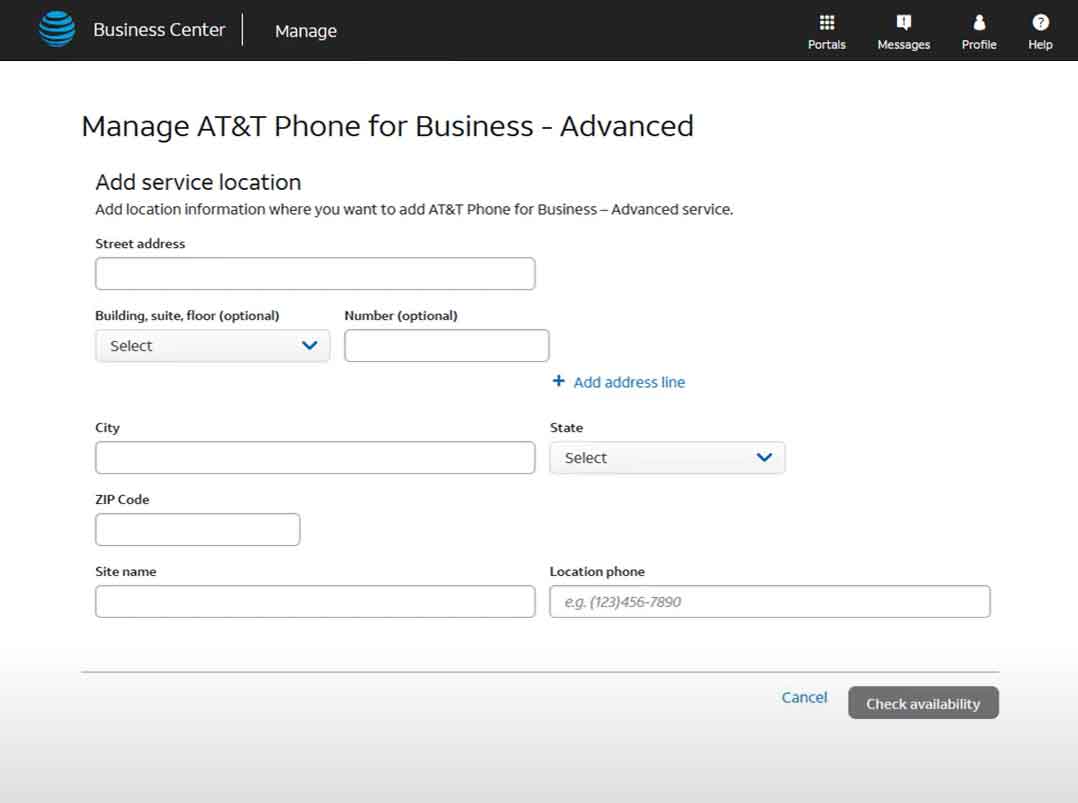Viewport: 1078px width, 803px height.
Task: Click the 'Add location information' description text
Action: click(414, 209)
